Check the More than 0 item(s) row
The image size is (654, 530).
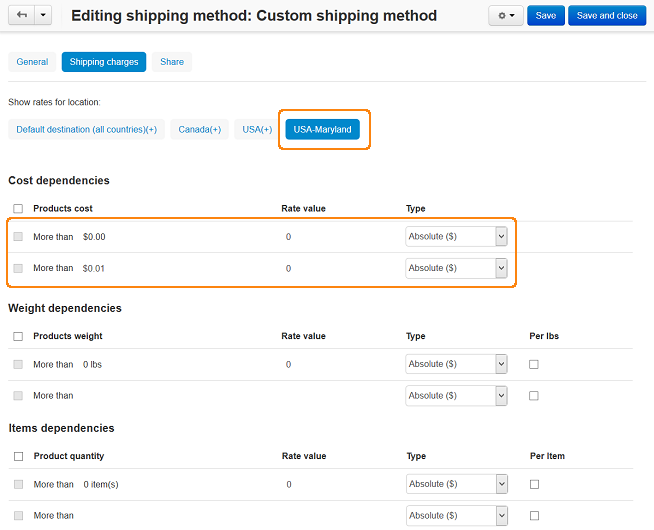(x=18, y=484)
